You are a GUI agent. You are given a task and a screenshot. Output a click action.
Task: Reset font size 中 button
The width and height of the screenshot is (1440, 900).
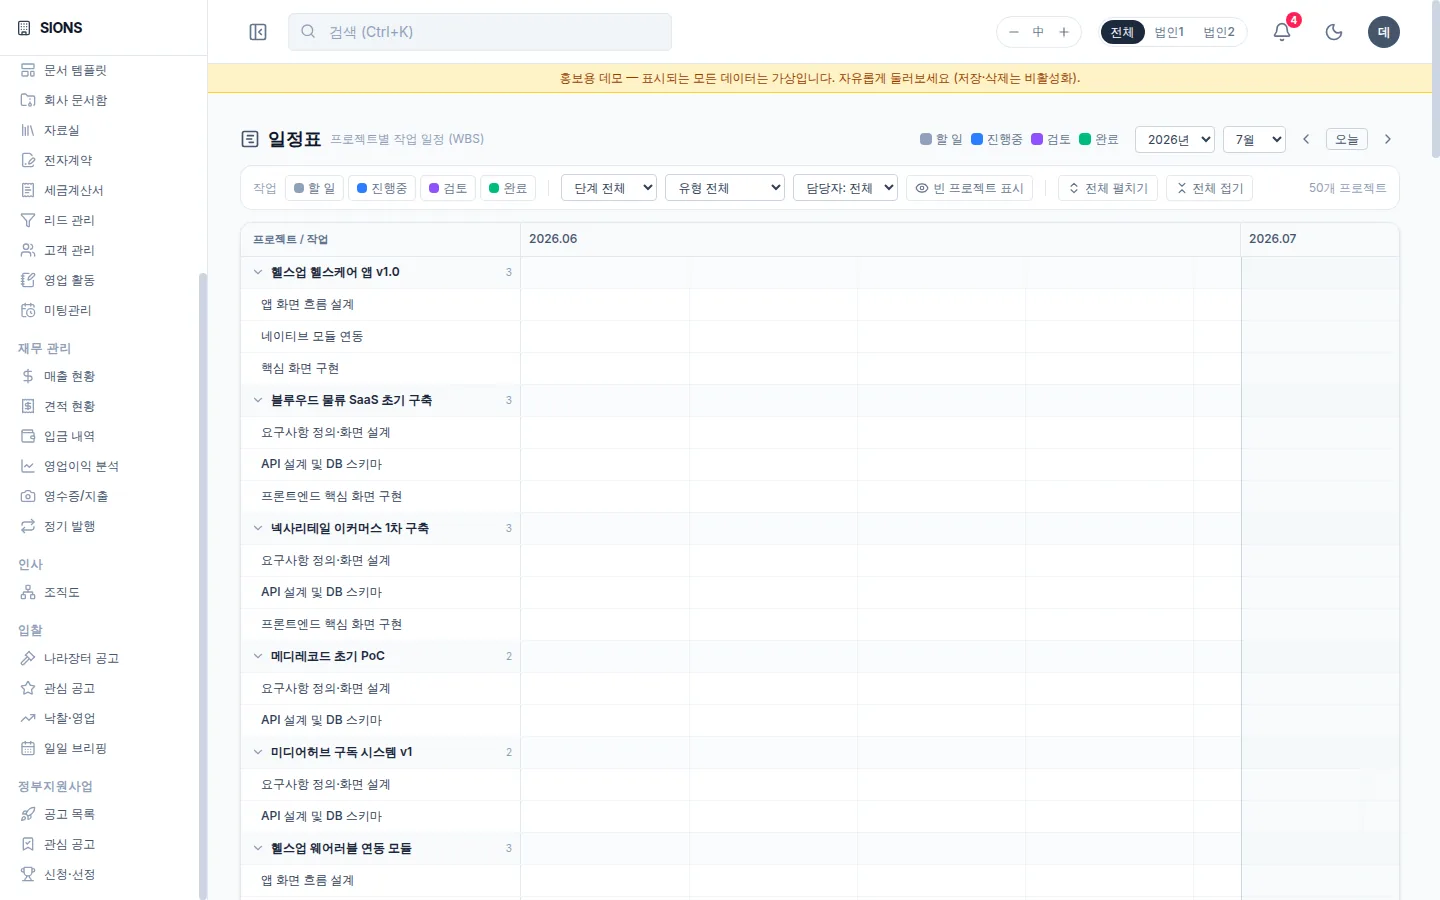pyautogui.click(x=1038, y=32)
